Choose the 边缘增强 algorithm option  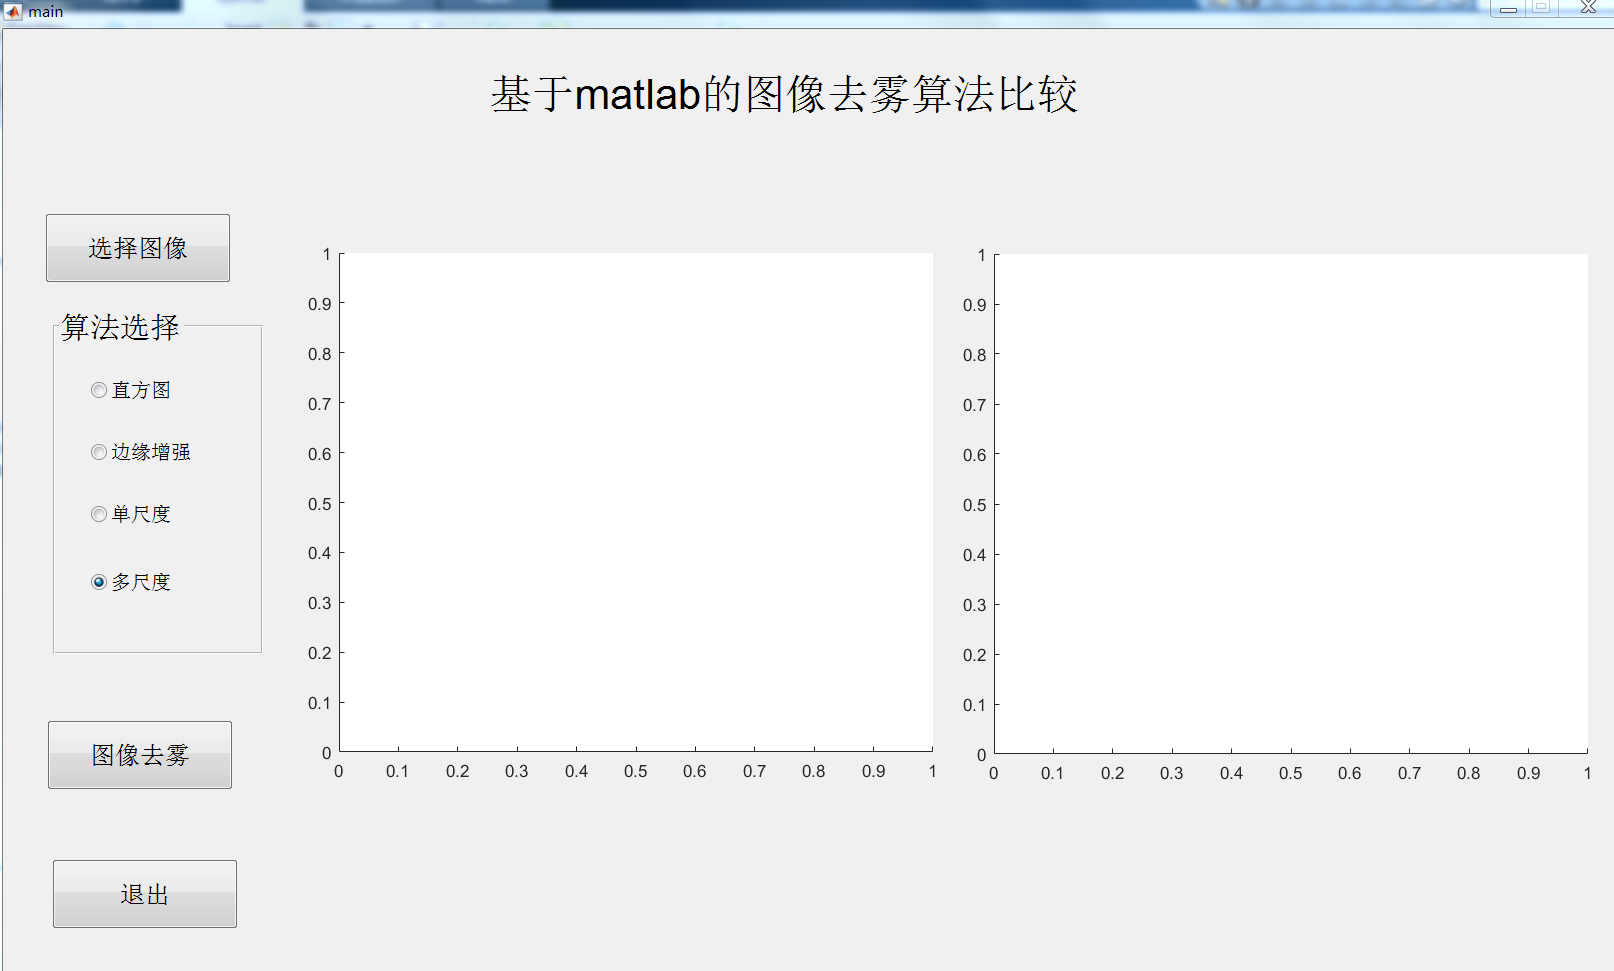(141, 452)
